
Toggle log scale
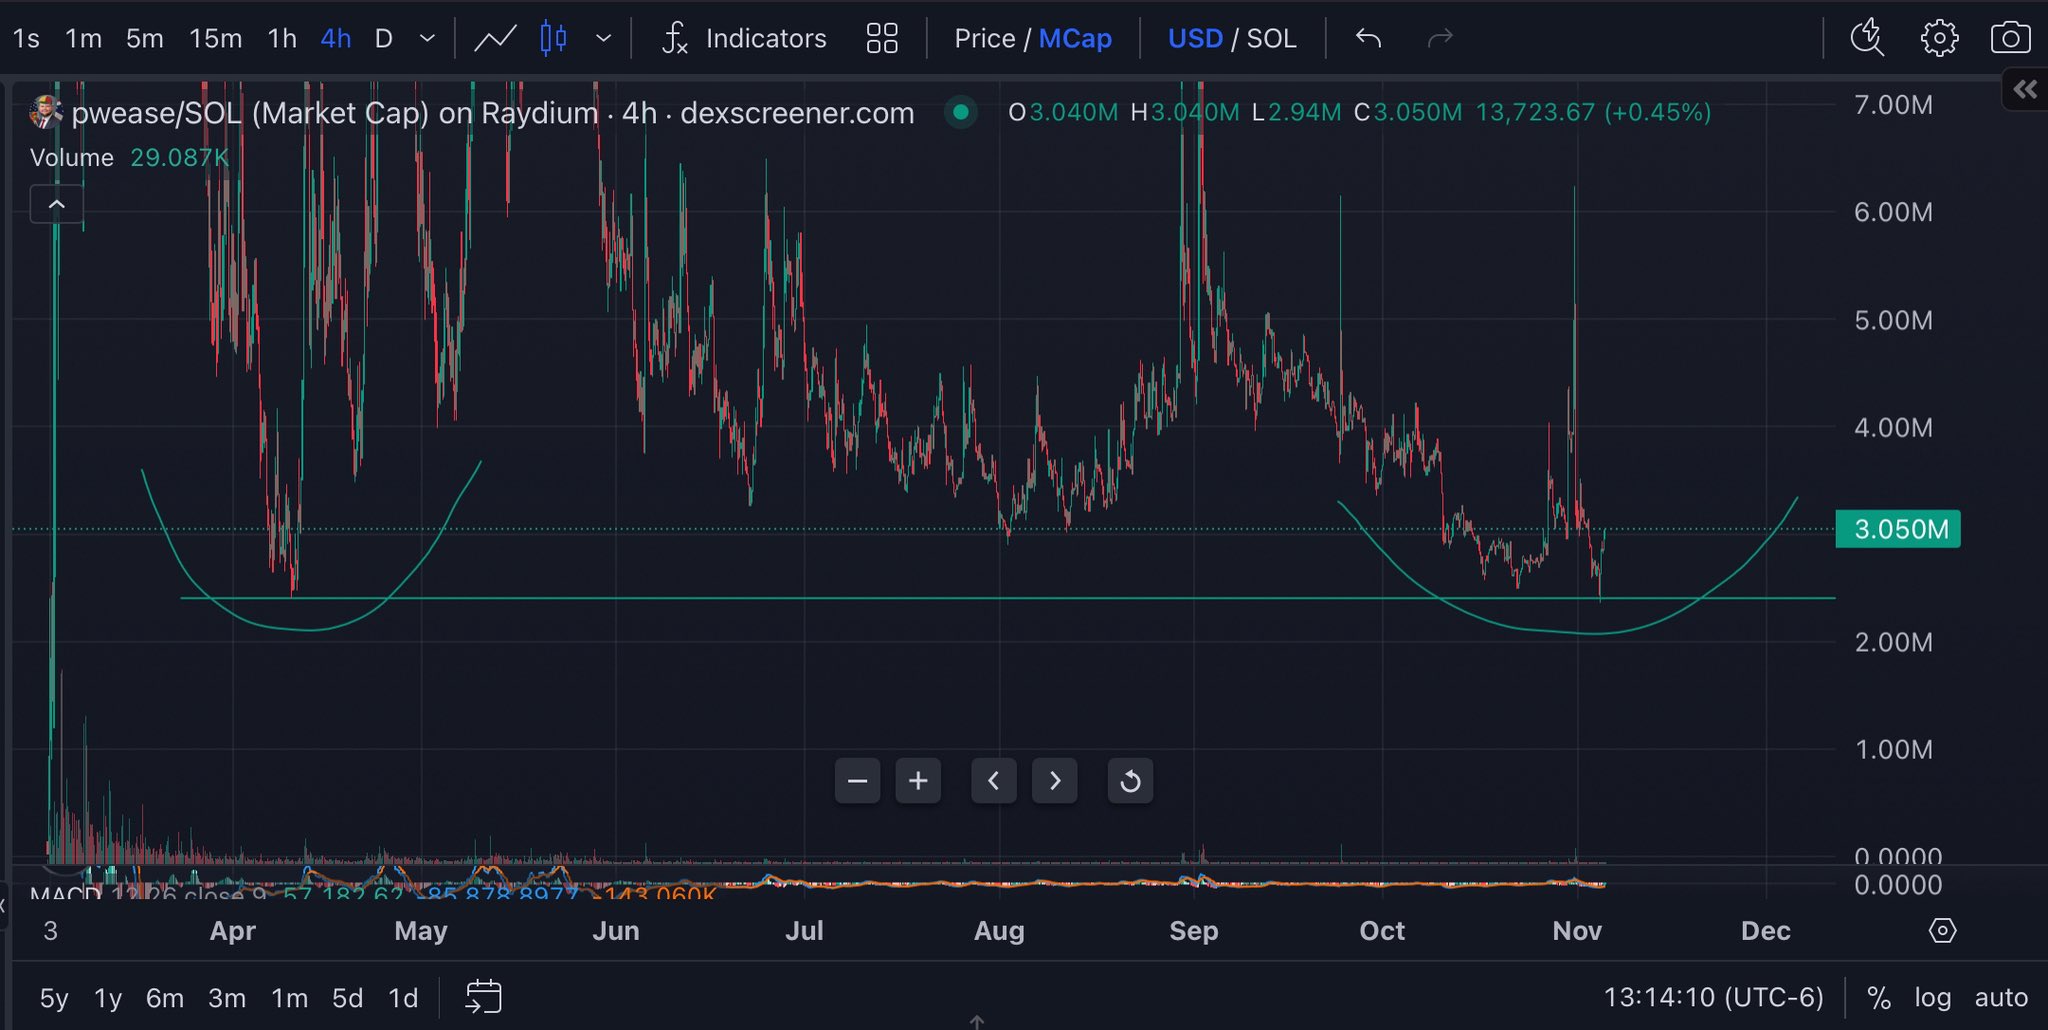[1932, 997]
